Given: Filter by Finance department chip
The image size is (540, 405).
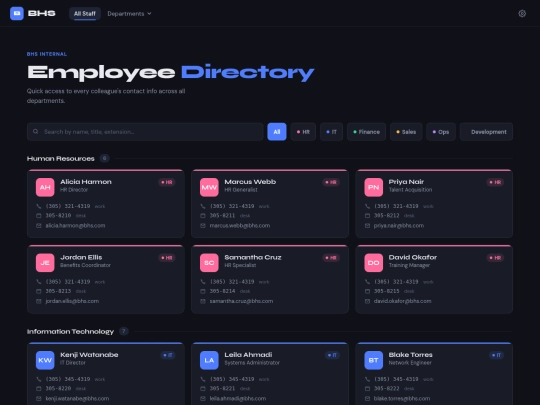Looking at the screenshot, I should pyautogui.click(x=366, y=132).
